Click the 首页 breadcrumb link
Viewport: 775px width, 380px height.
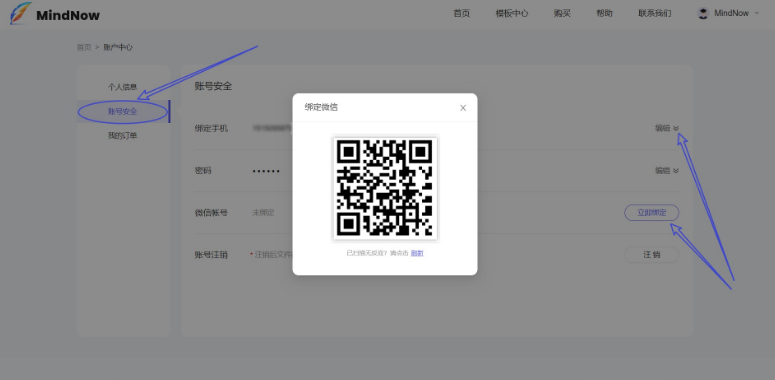[84, 47]
